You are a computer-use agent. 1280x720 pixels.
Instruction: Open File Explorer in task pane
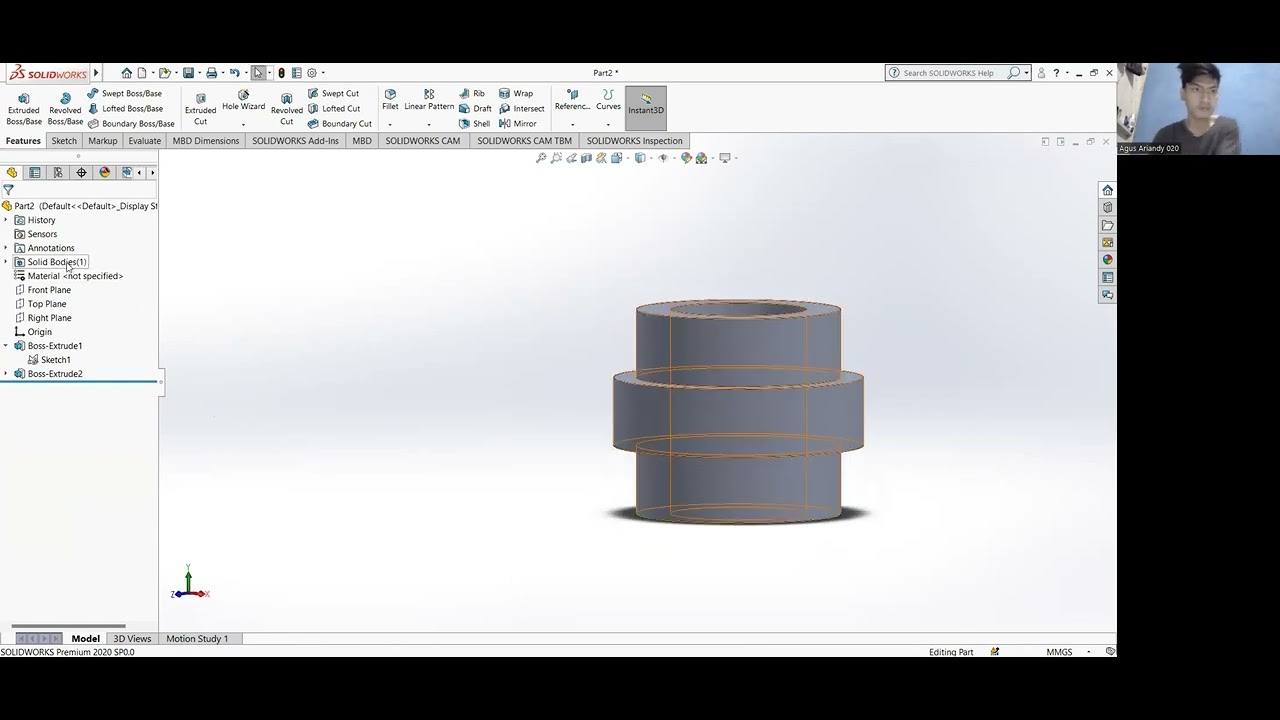(x=1107, y=225)
